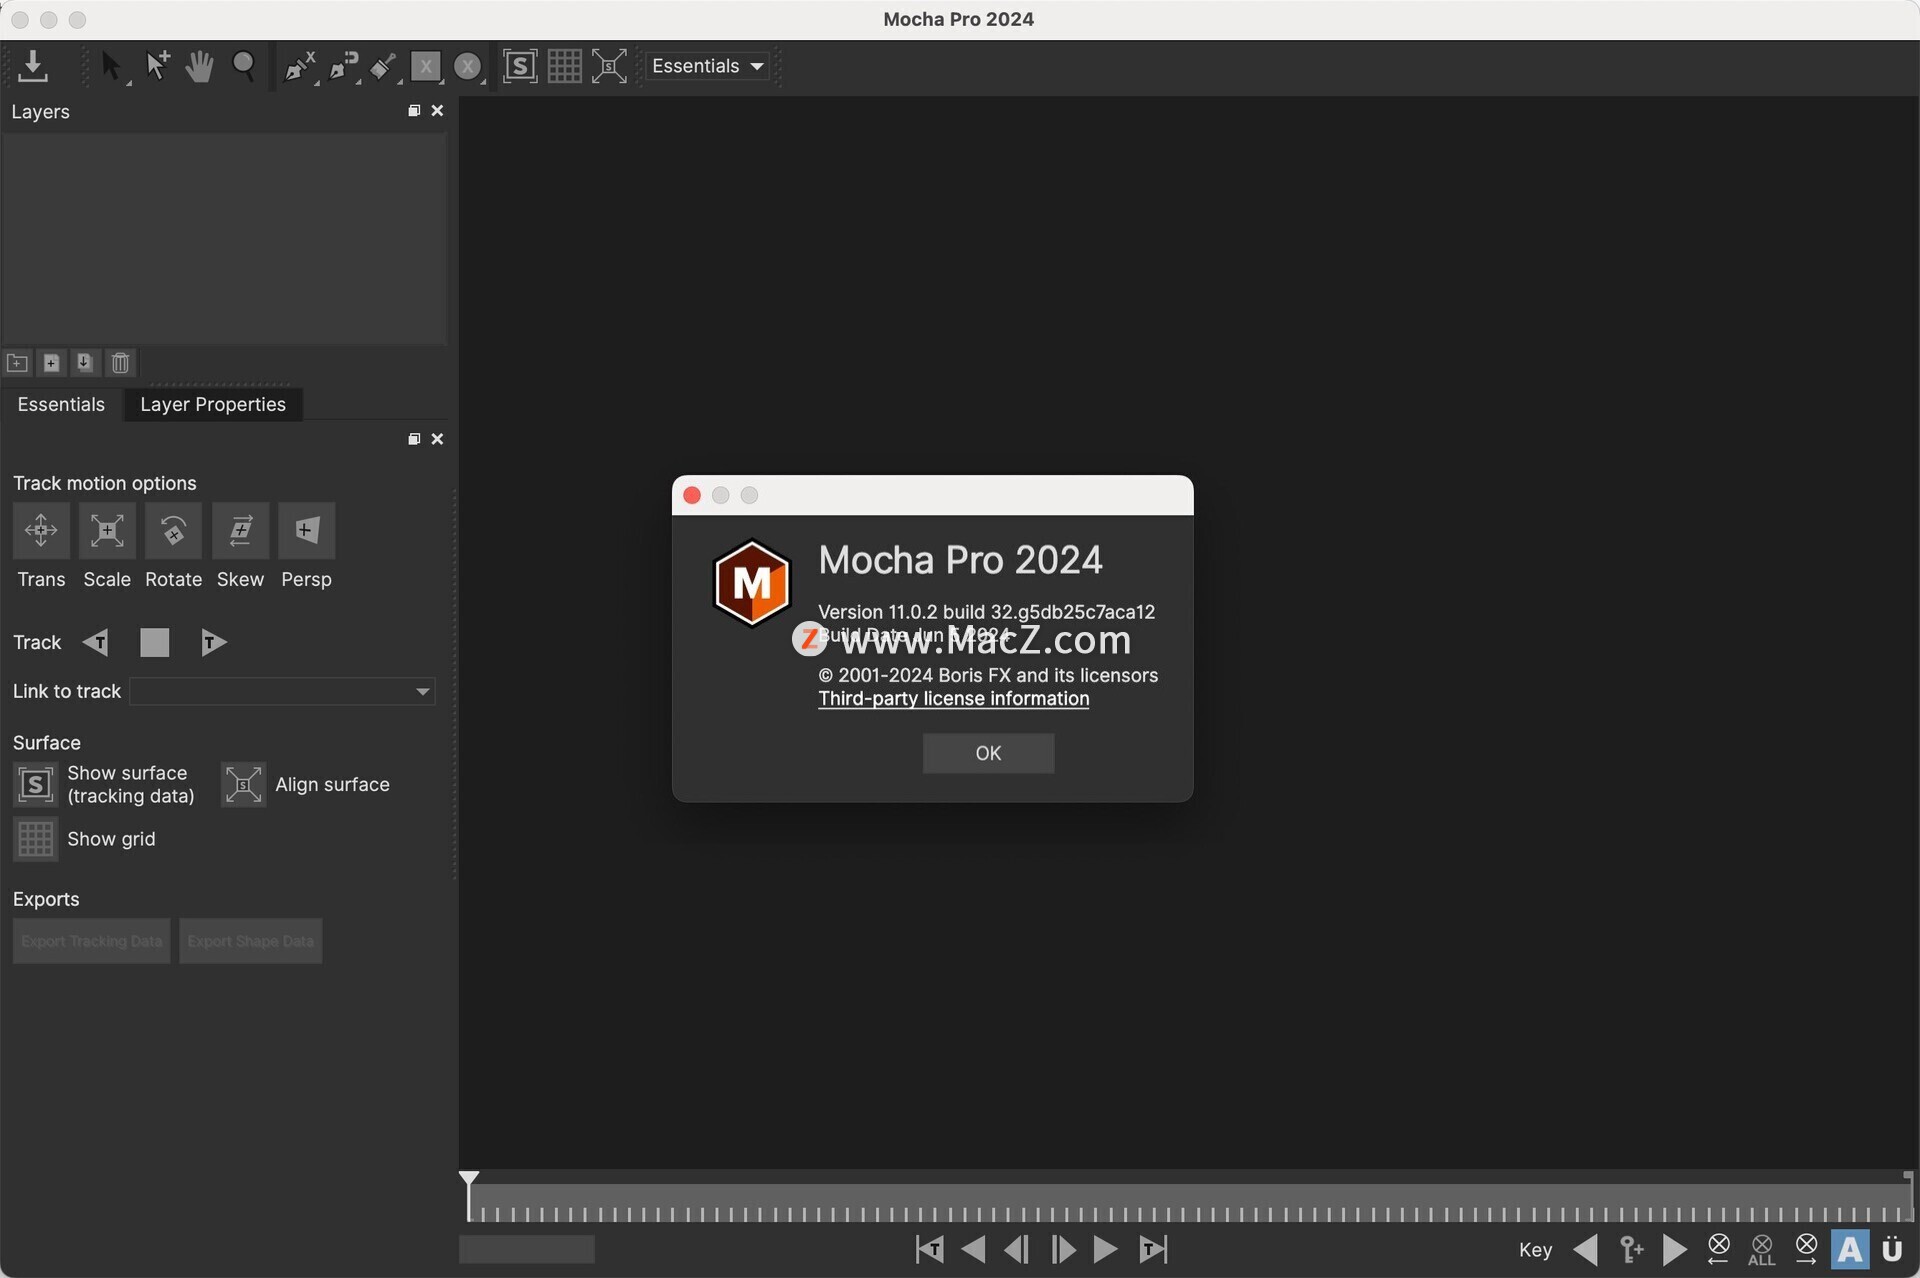
Task: Click delete keyframes backward icon
Action: [x=1719, y=1249]
